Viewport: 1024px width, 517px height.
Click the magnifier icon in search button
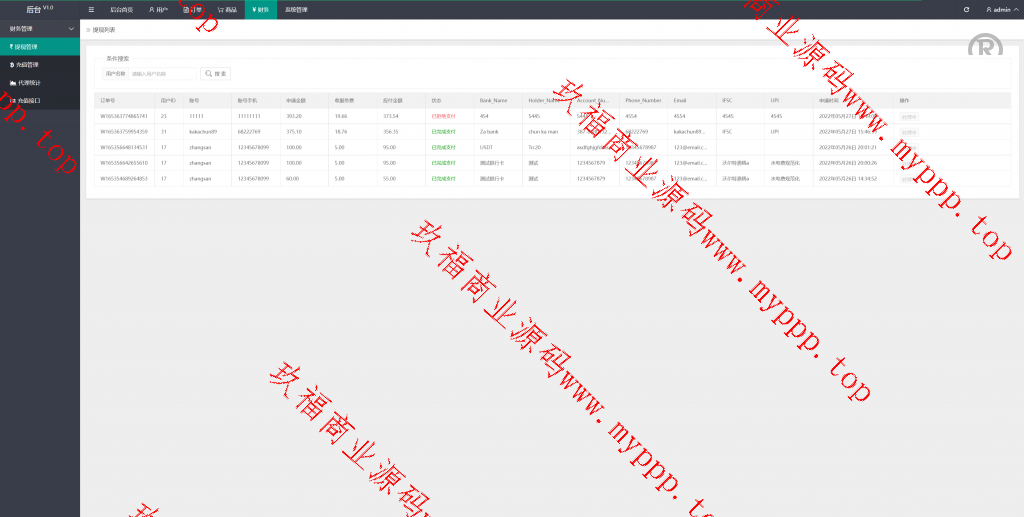209,73
